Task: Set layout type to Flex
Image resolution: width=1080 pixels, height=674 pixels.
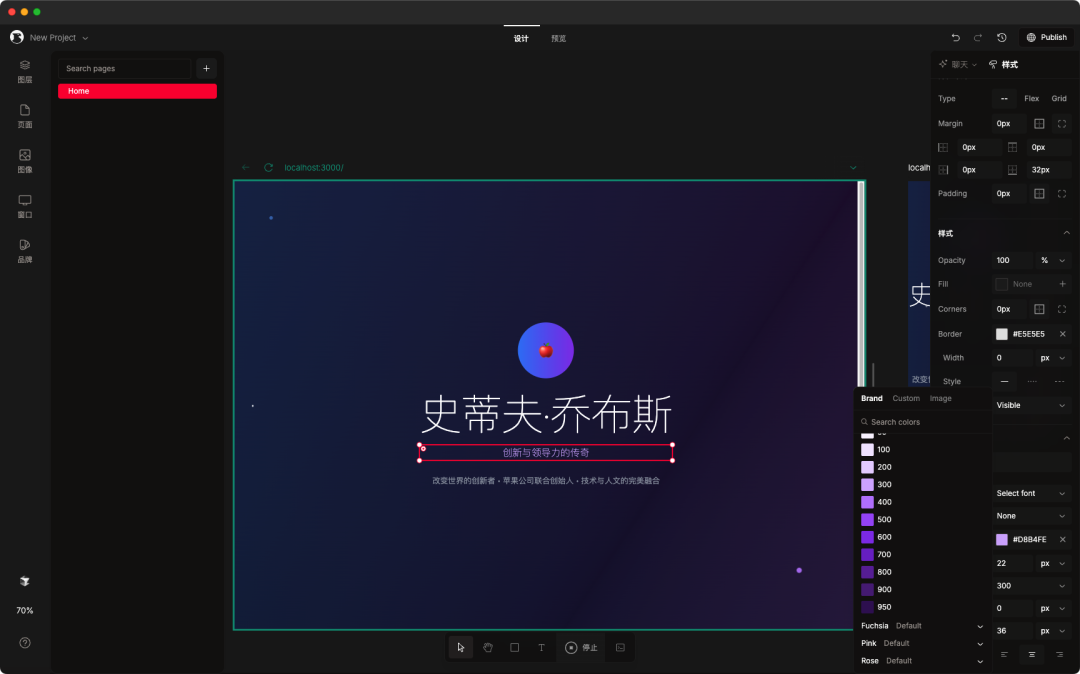Action: pos(1031,98)
